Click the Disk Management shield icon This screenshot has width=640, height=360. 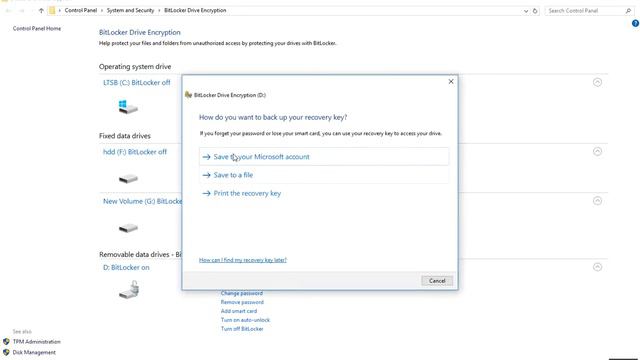click(6, 352)
